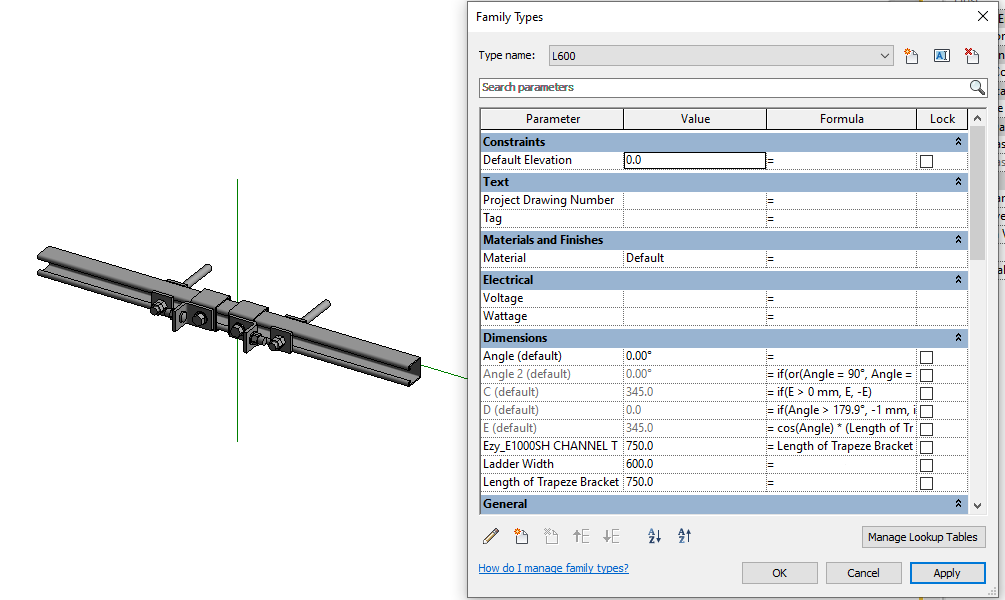Click into the Search parameters field
The height and width of the screenshot is (600, 1005).
pos(724,87)
